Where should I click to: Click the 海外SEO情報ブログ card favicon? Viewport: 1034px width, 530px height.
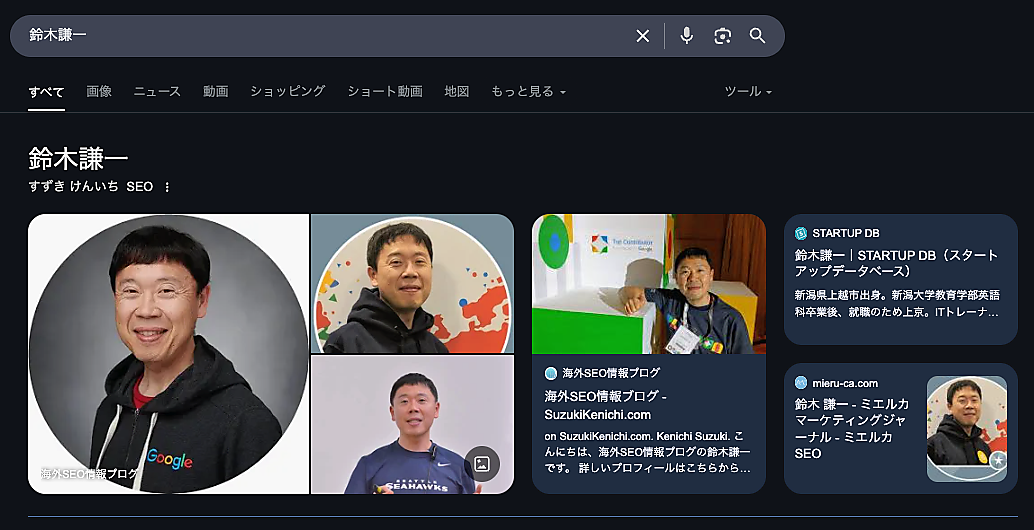(551, 373)
